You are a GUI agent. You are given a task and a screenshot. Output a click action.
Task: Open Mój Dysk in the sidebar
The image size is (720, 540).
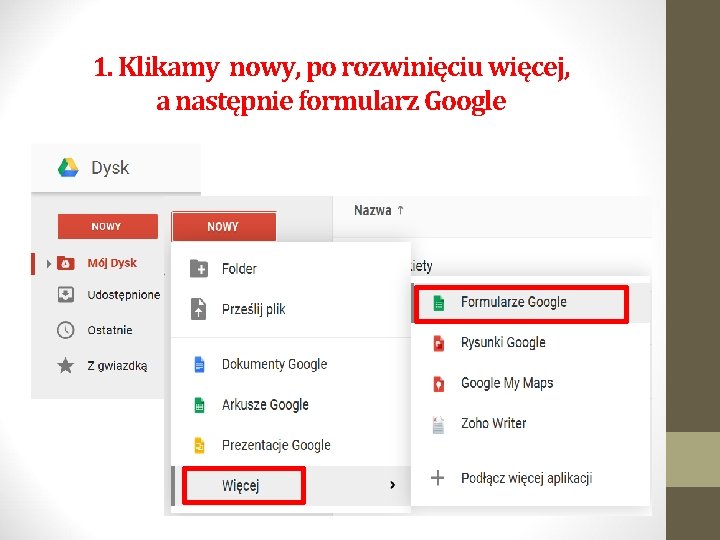(112, 263)
